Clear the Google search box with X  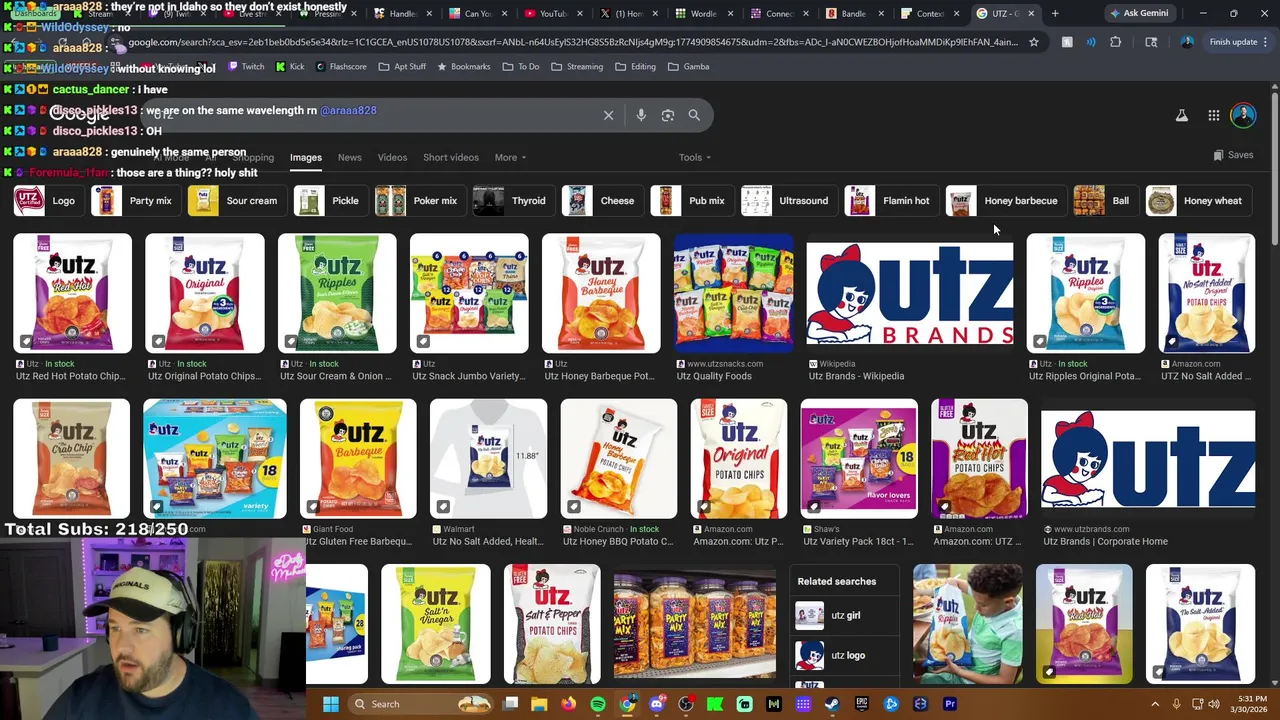[608, 115]
